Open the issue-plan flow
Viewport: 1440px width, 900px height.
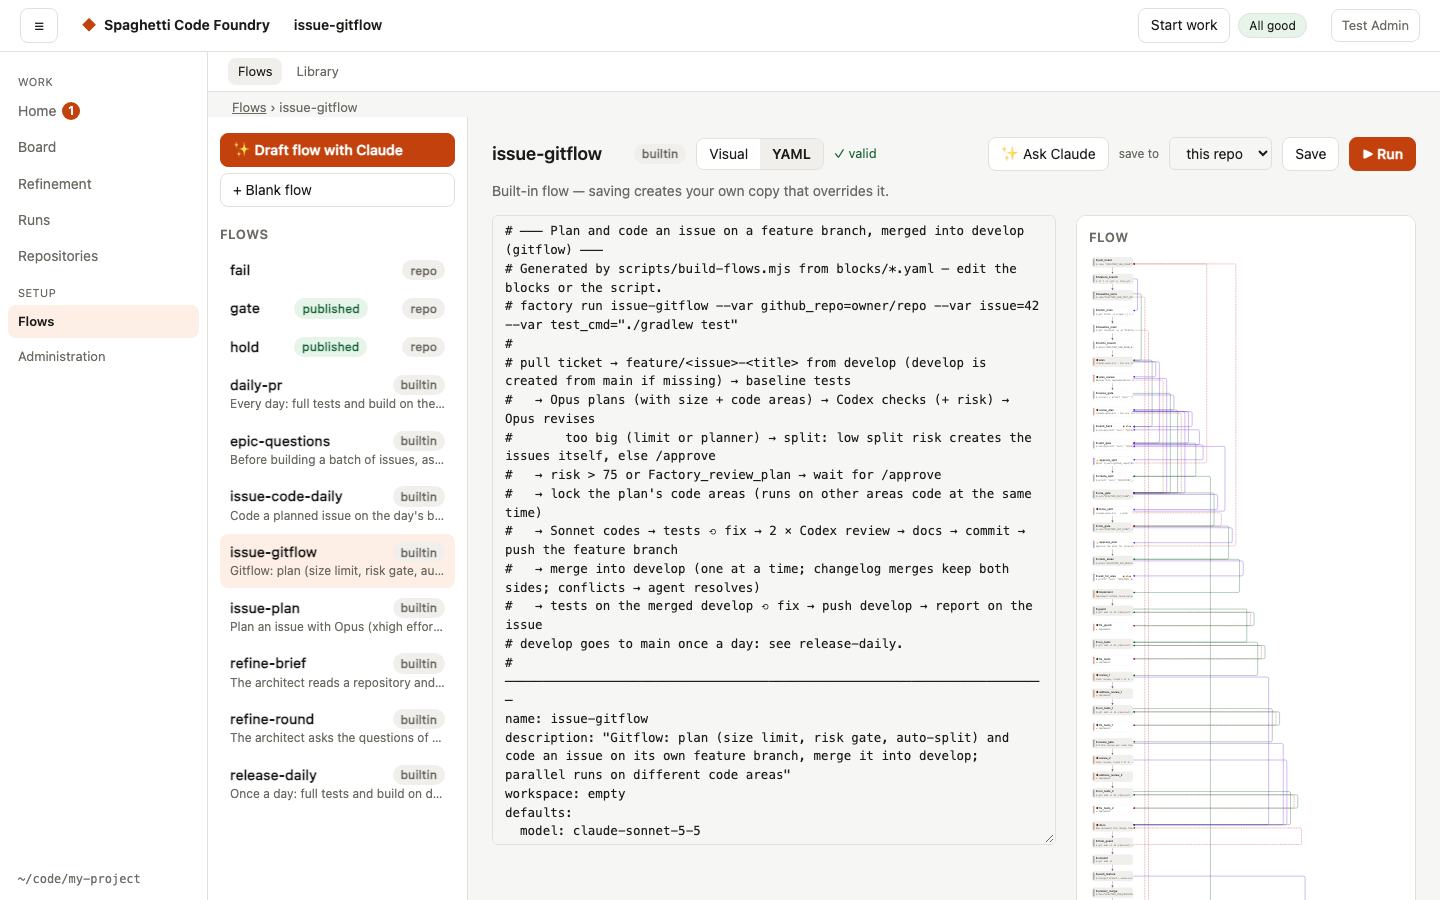pos(337,617)
